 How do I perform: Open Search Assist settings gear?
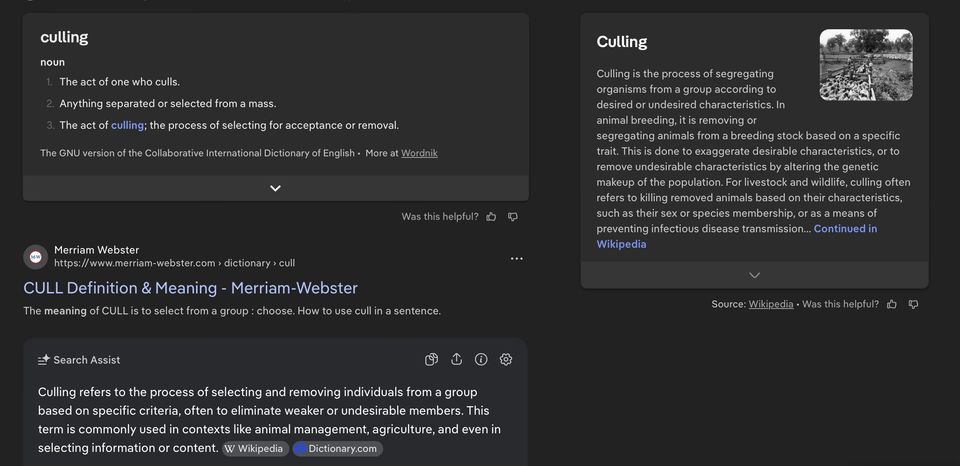(x=506, y=359)
